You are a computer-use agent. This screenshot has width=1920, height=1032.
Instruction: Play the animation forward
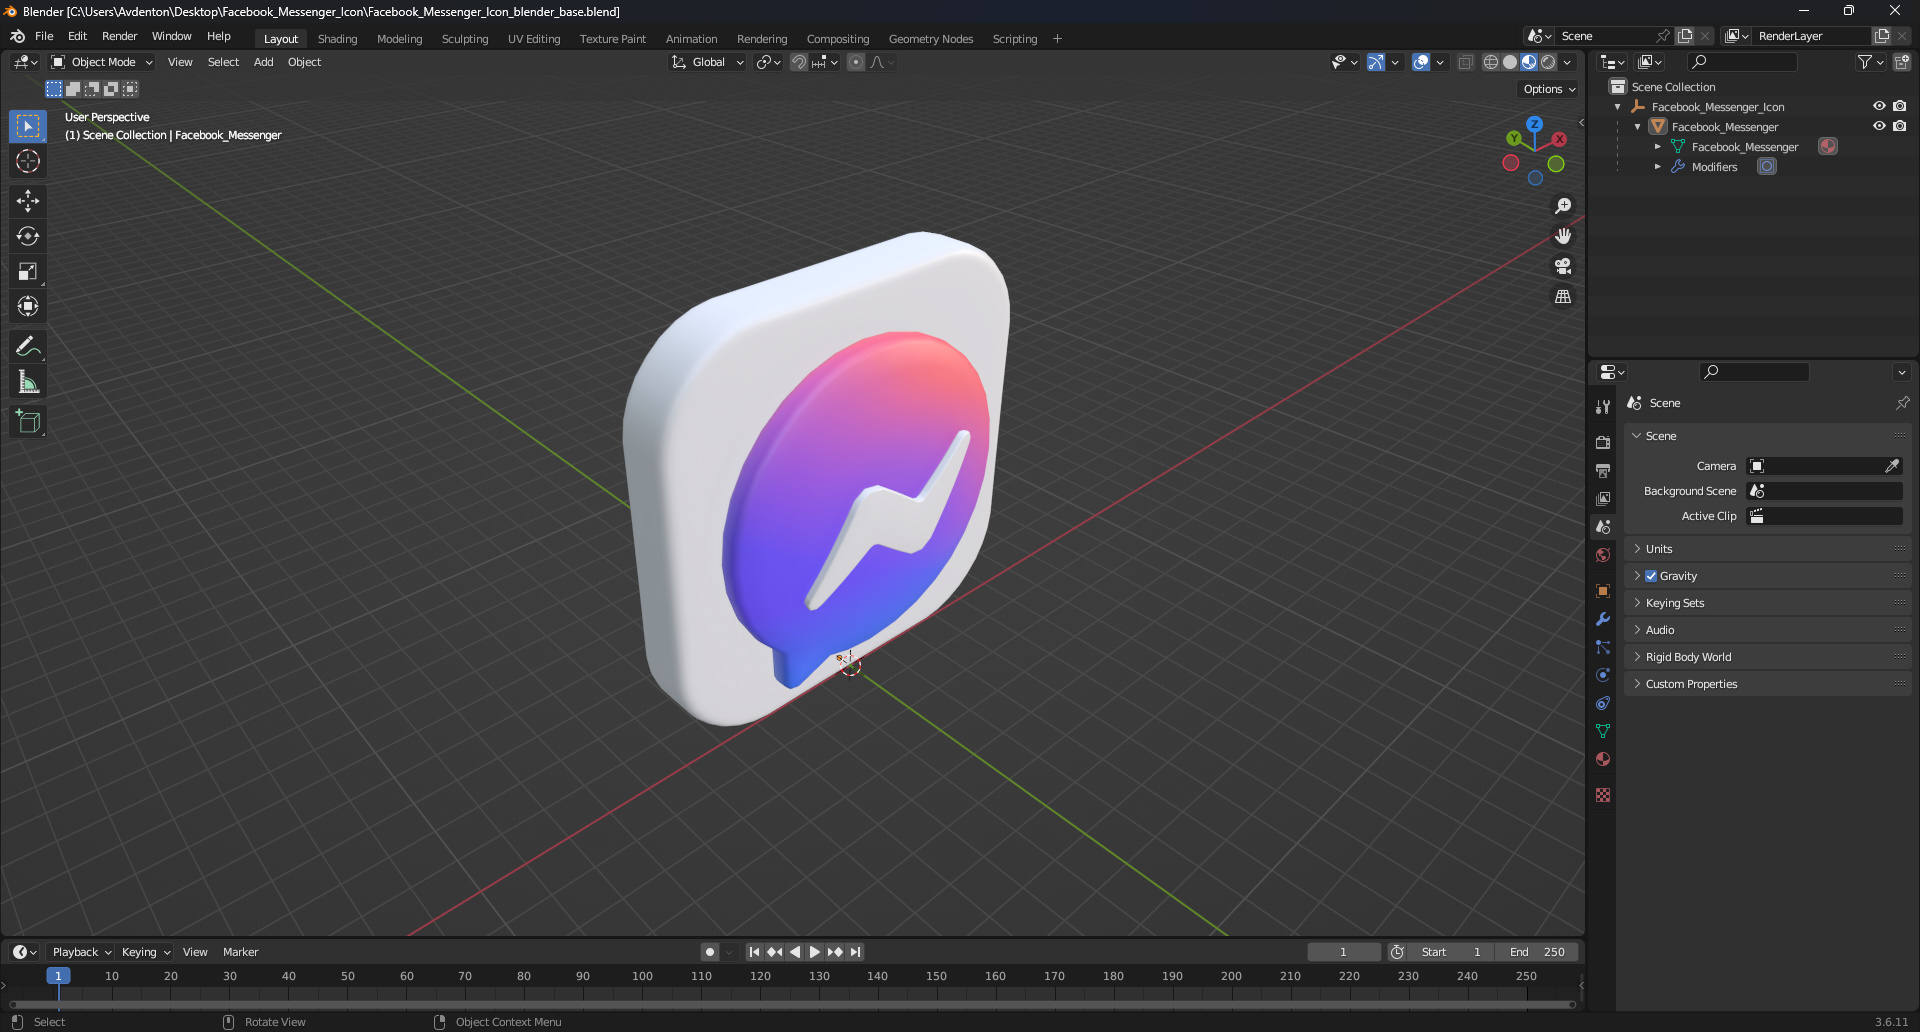point(815,952)
